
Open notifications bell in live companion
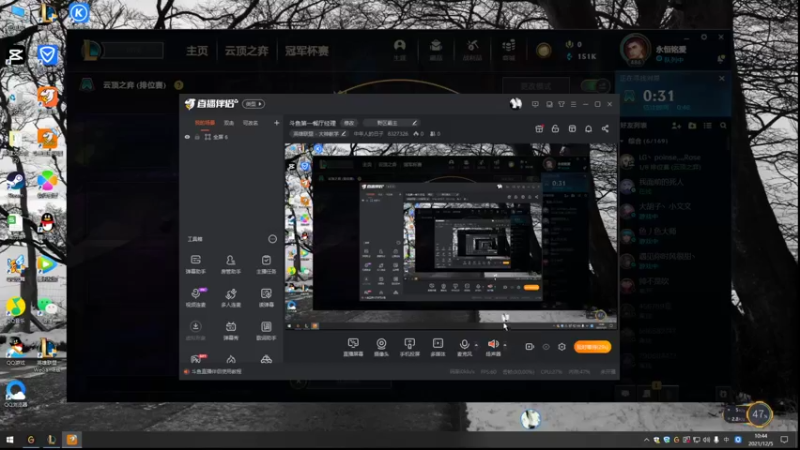[x=588, y=129]
